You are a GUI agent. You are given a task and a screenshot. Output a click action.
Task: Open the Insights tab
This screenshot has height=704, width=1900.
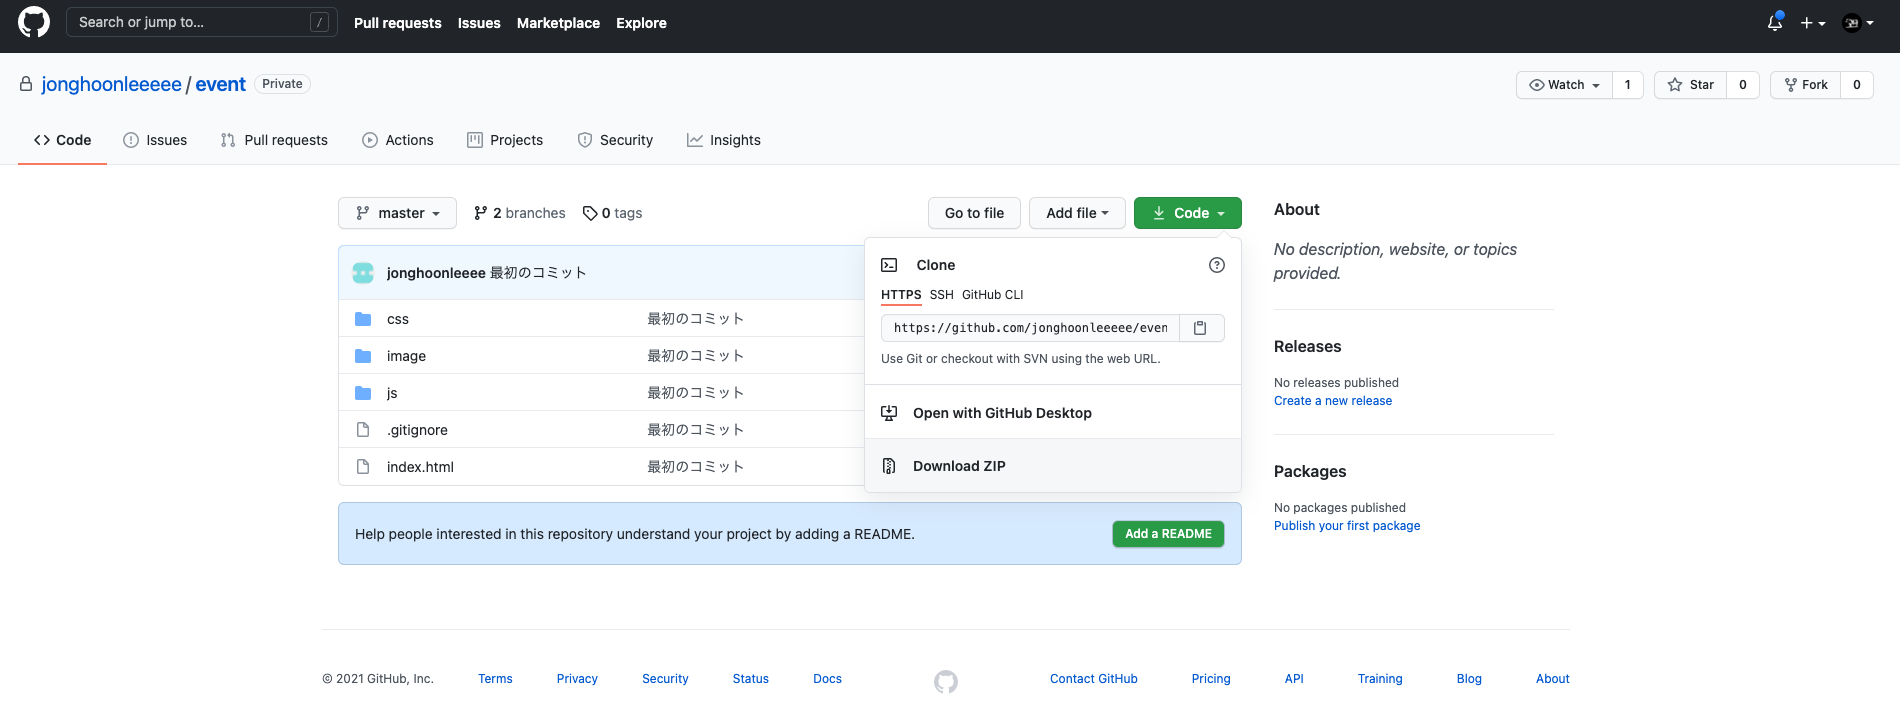(x=724, y=140)
